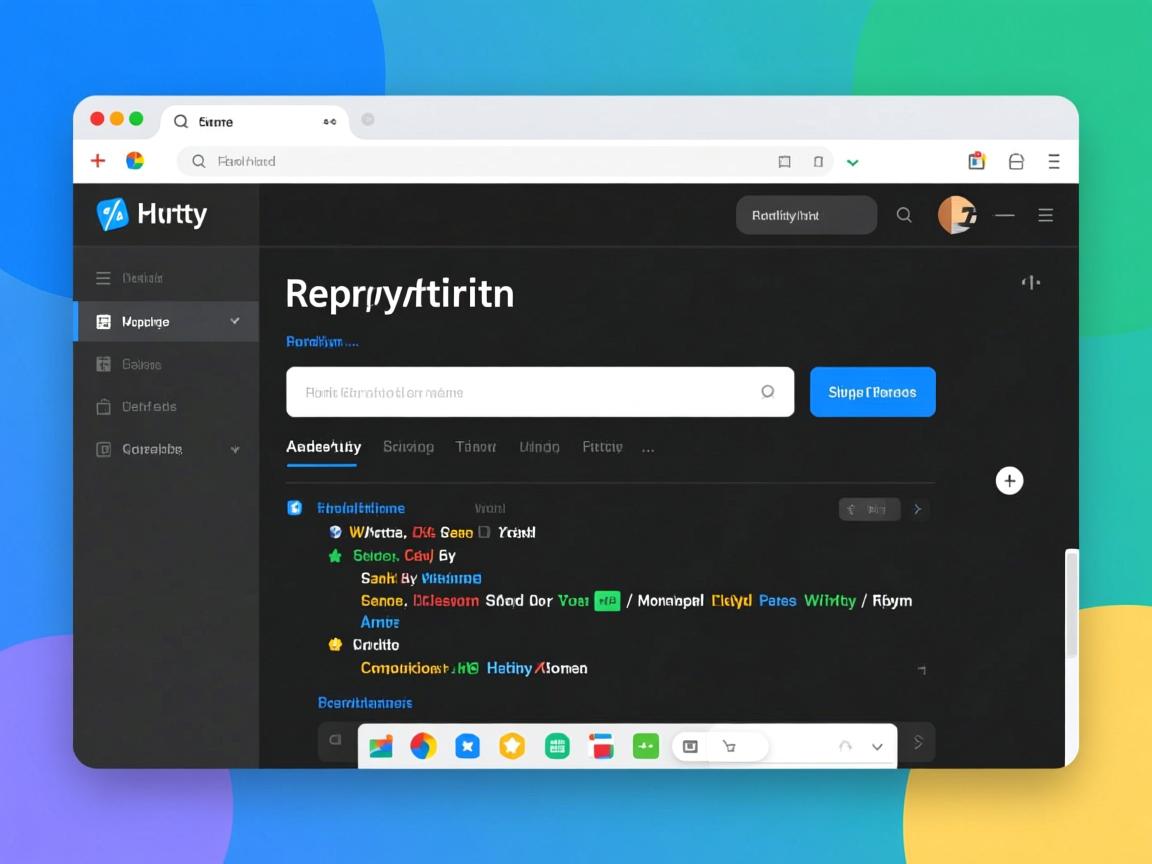Click the blue X app icon in the dock
This screenshot has height=864, width=1152.
pos(467,746)
